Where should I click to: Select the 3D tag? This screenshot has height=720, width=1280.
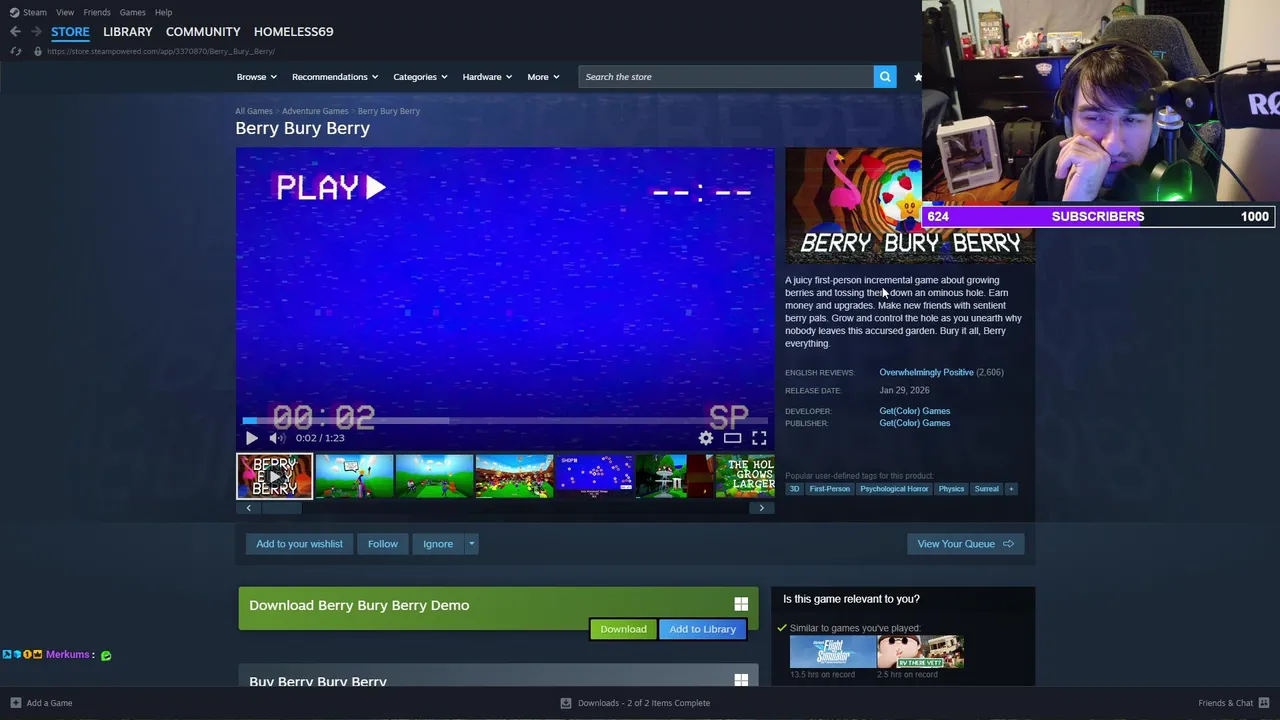[794, 489]
